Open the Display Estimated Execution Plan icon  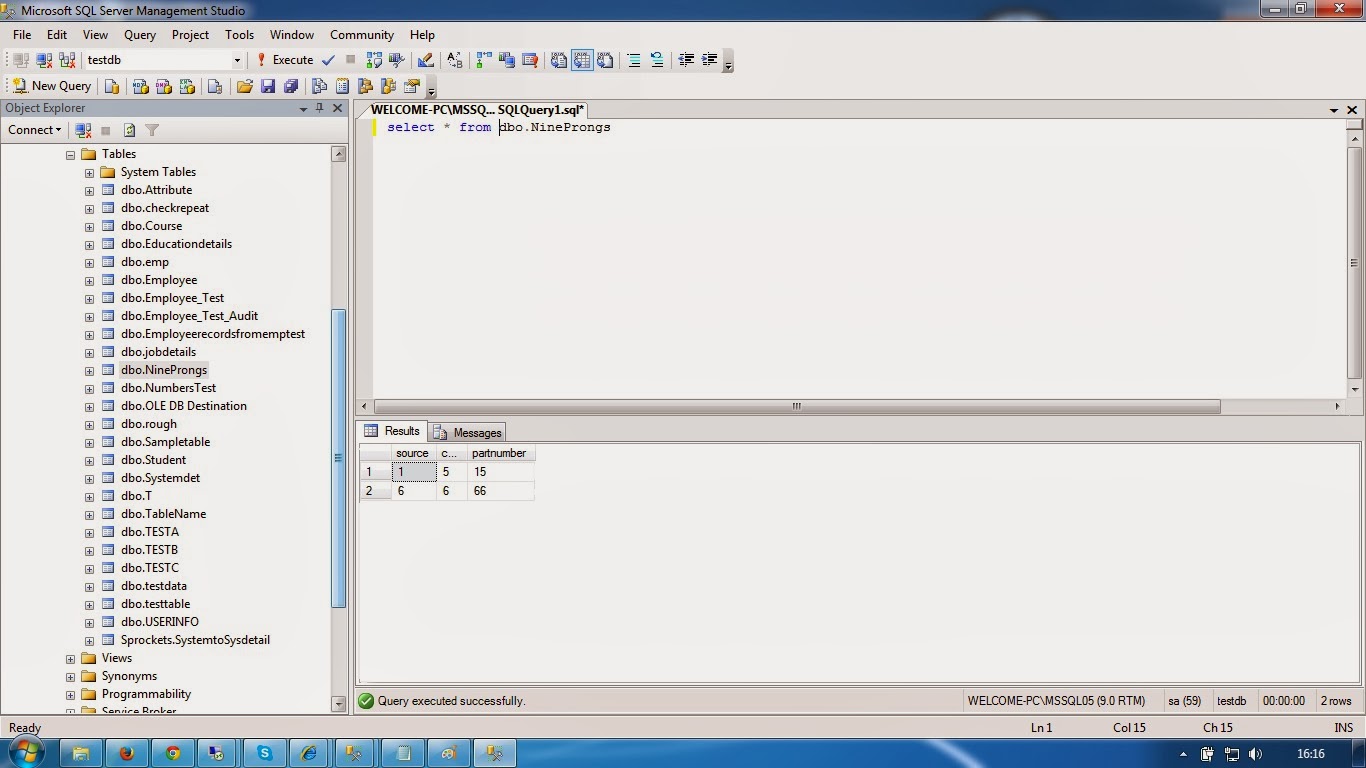pos(373,59)
